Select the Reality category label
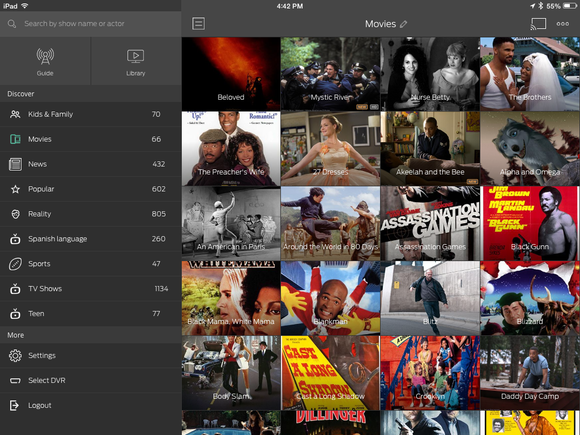Image resolution: width=580 pixels, height=435 pixels. click(x=40, y=214)
